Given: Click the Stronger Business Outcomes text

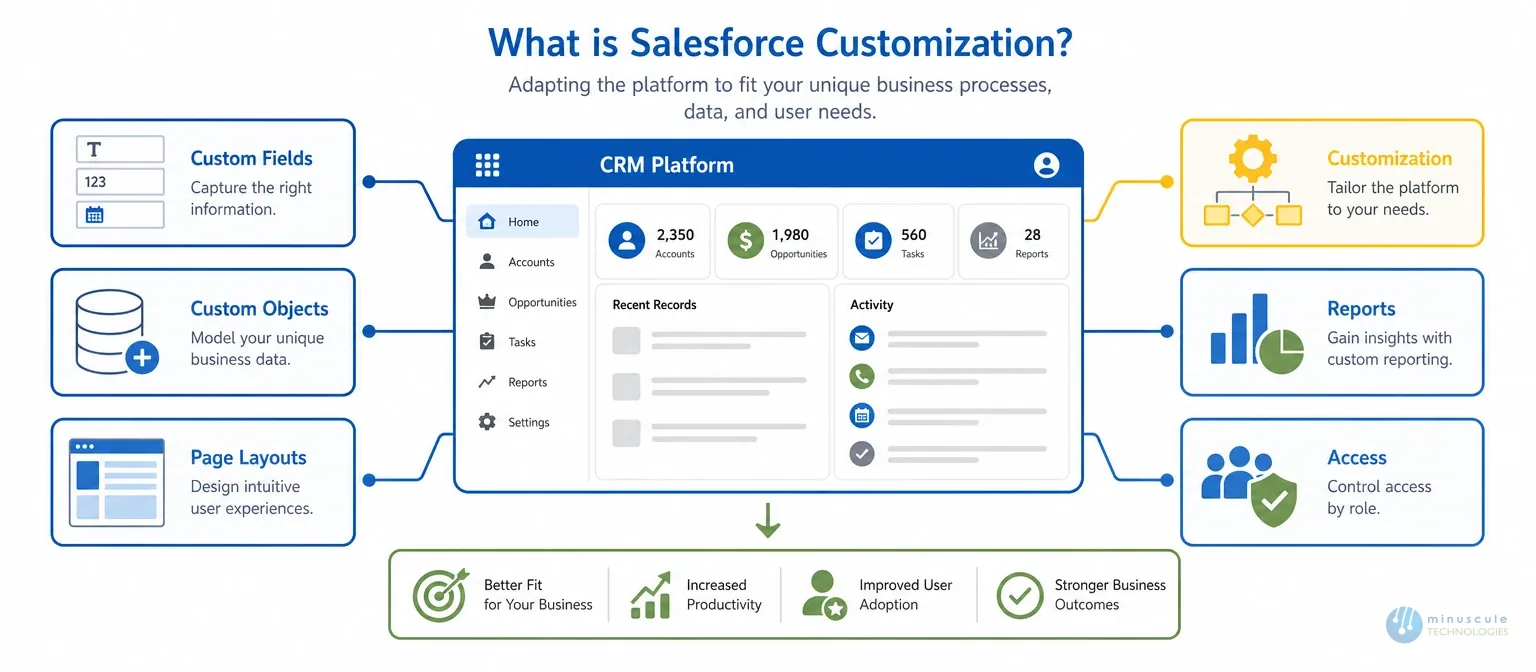Looking at the screenshot, I should 1110,595.
